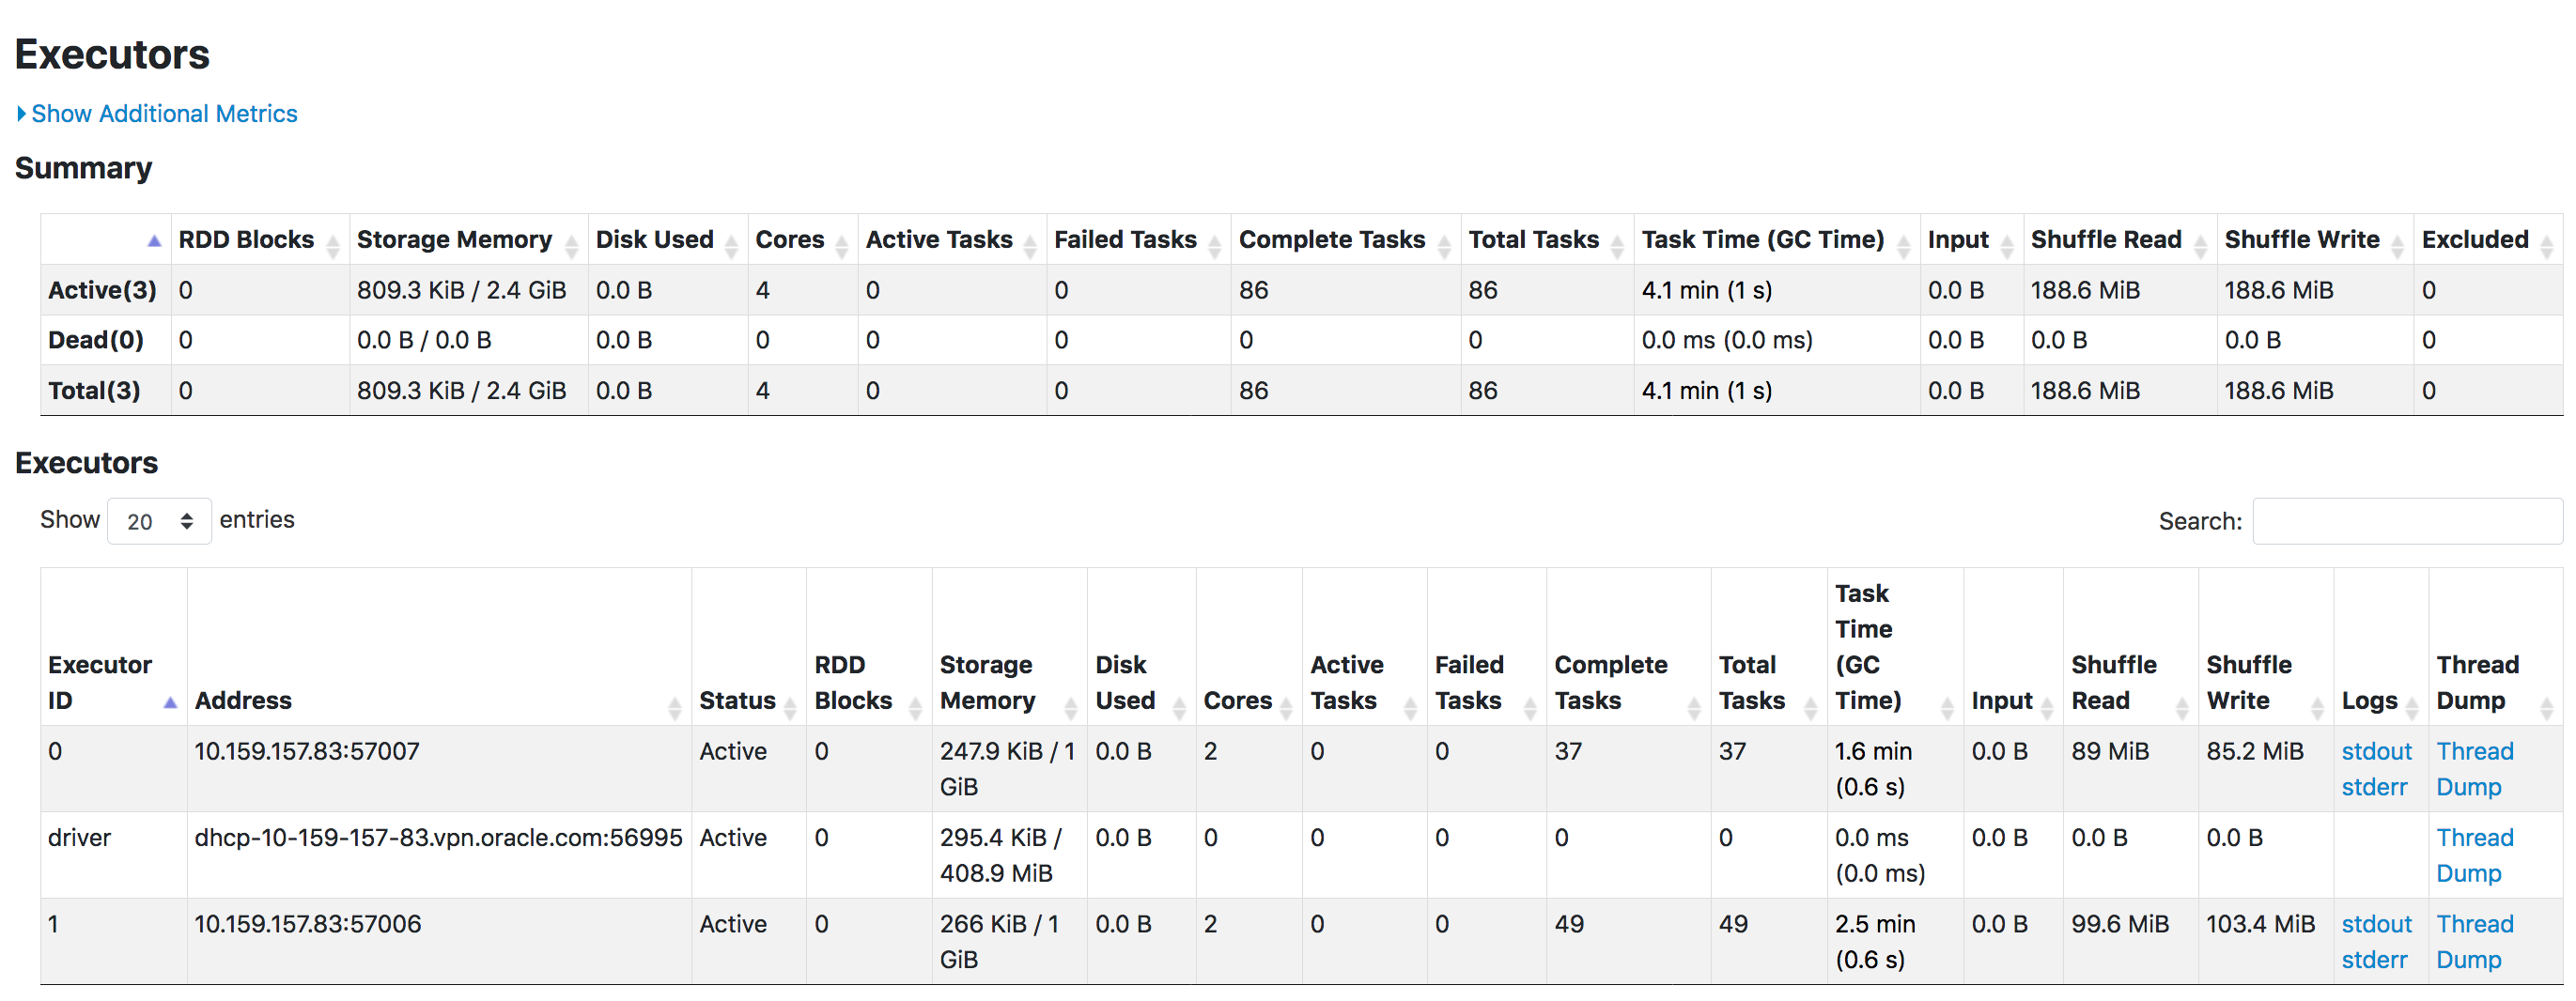
Task: Sort summary by Shuffle Read column
Action: point(2119,240)
